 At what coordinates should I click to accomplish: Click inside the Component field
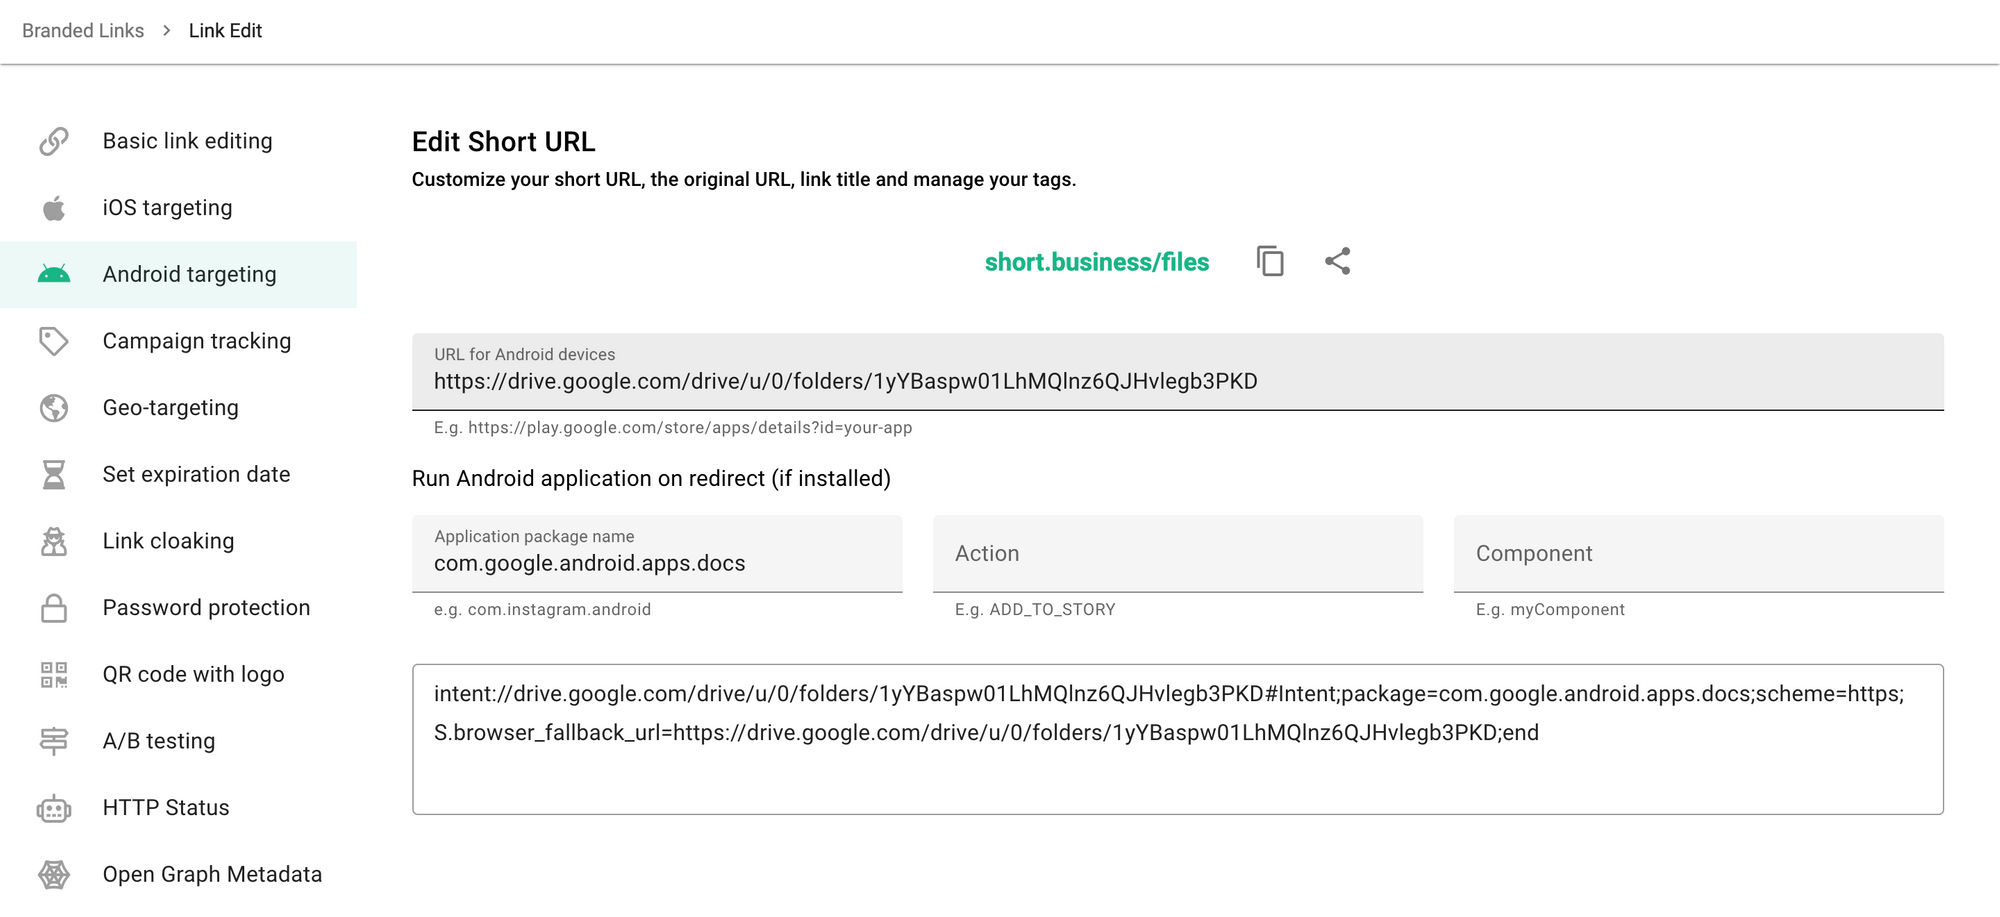click(1698, 554)
